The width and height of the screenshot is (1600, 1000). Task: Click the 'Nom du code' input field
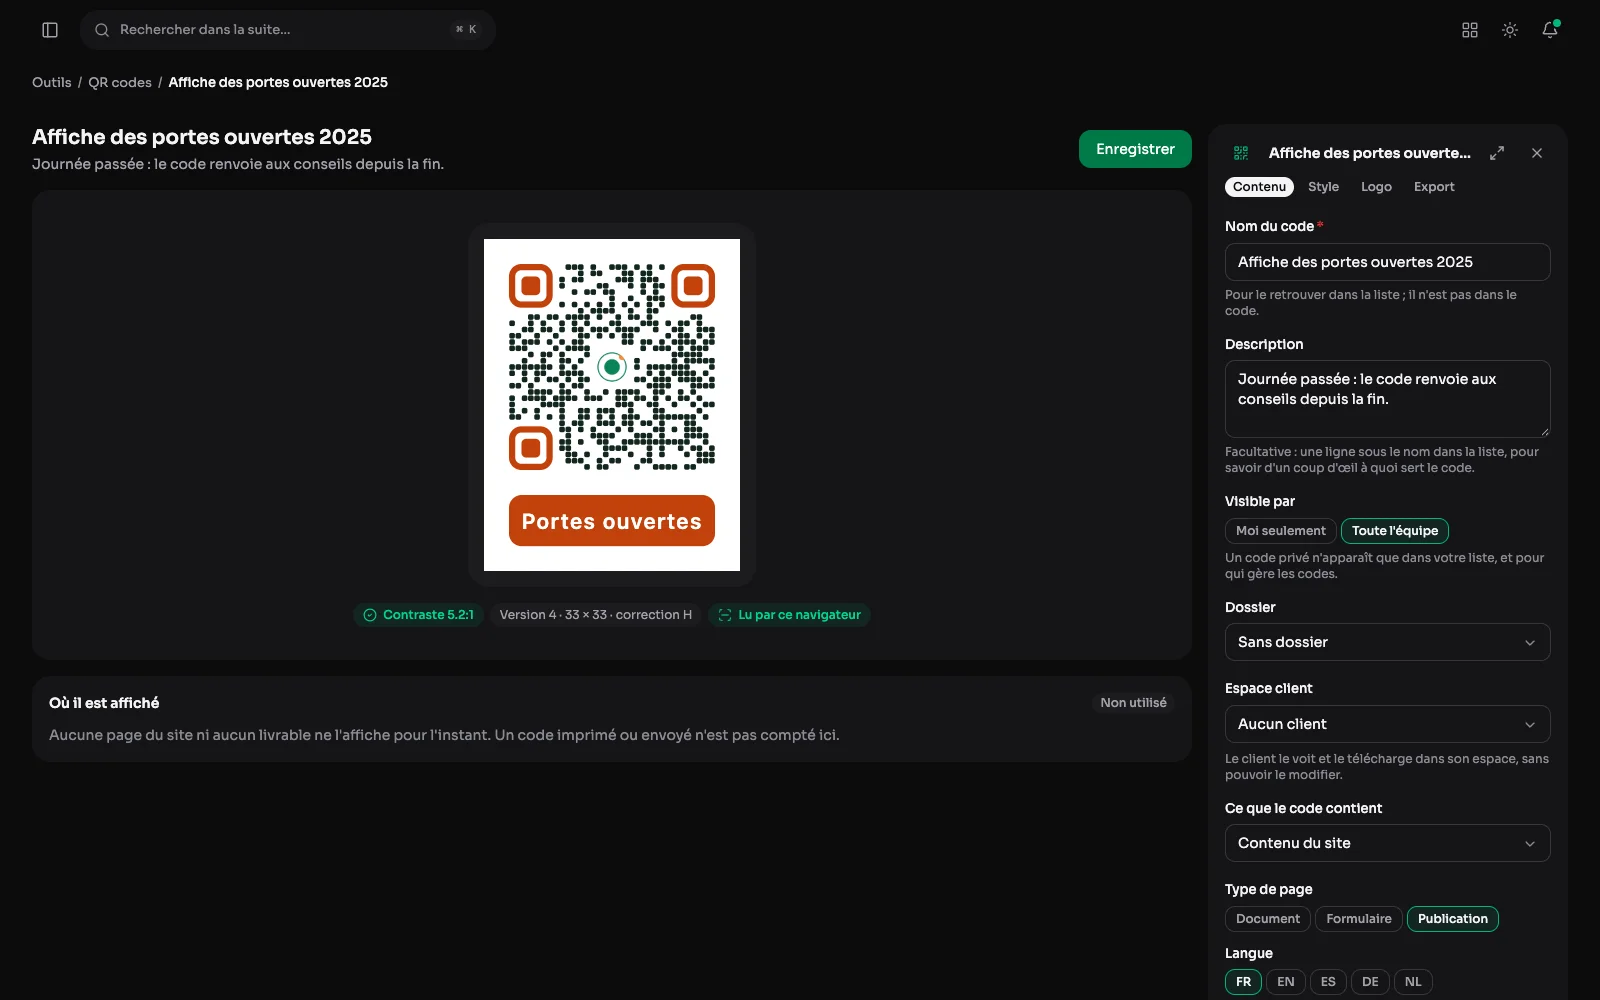point(1388,262)
